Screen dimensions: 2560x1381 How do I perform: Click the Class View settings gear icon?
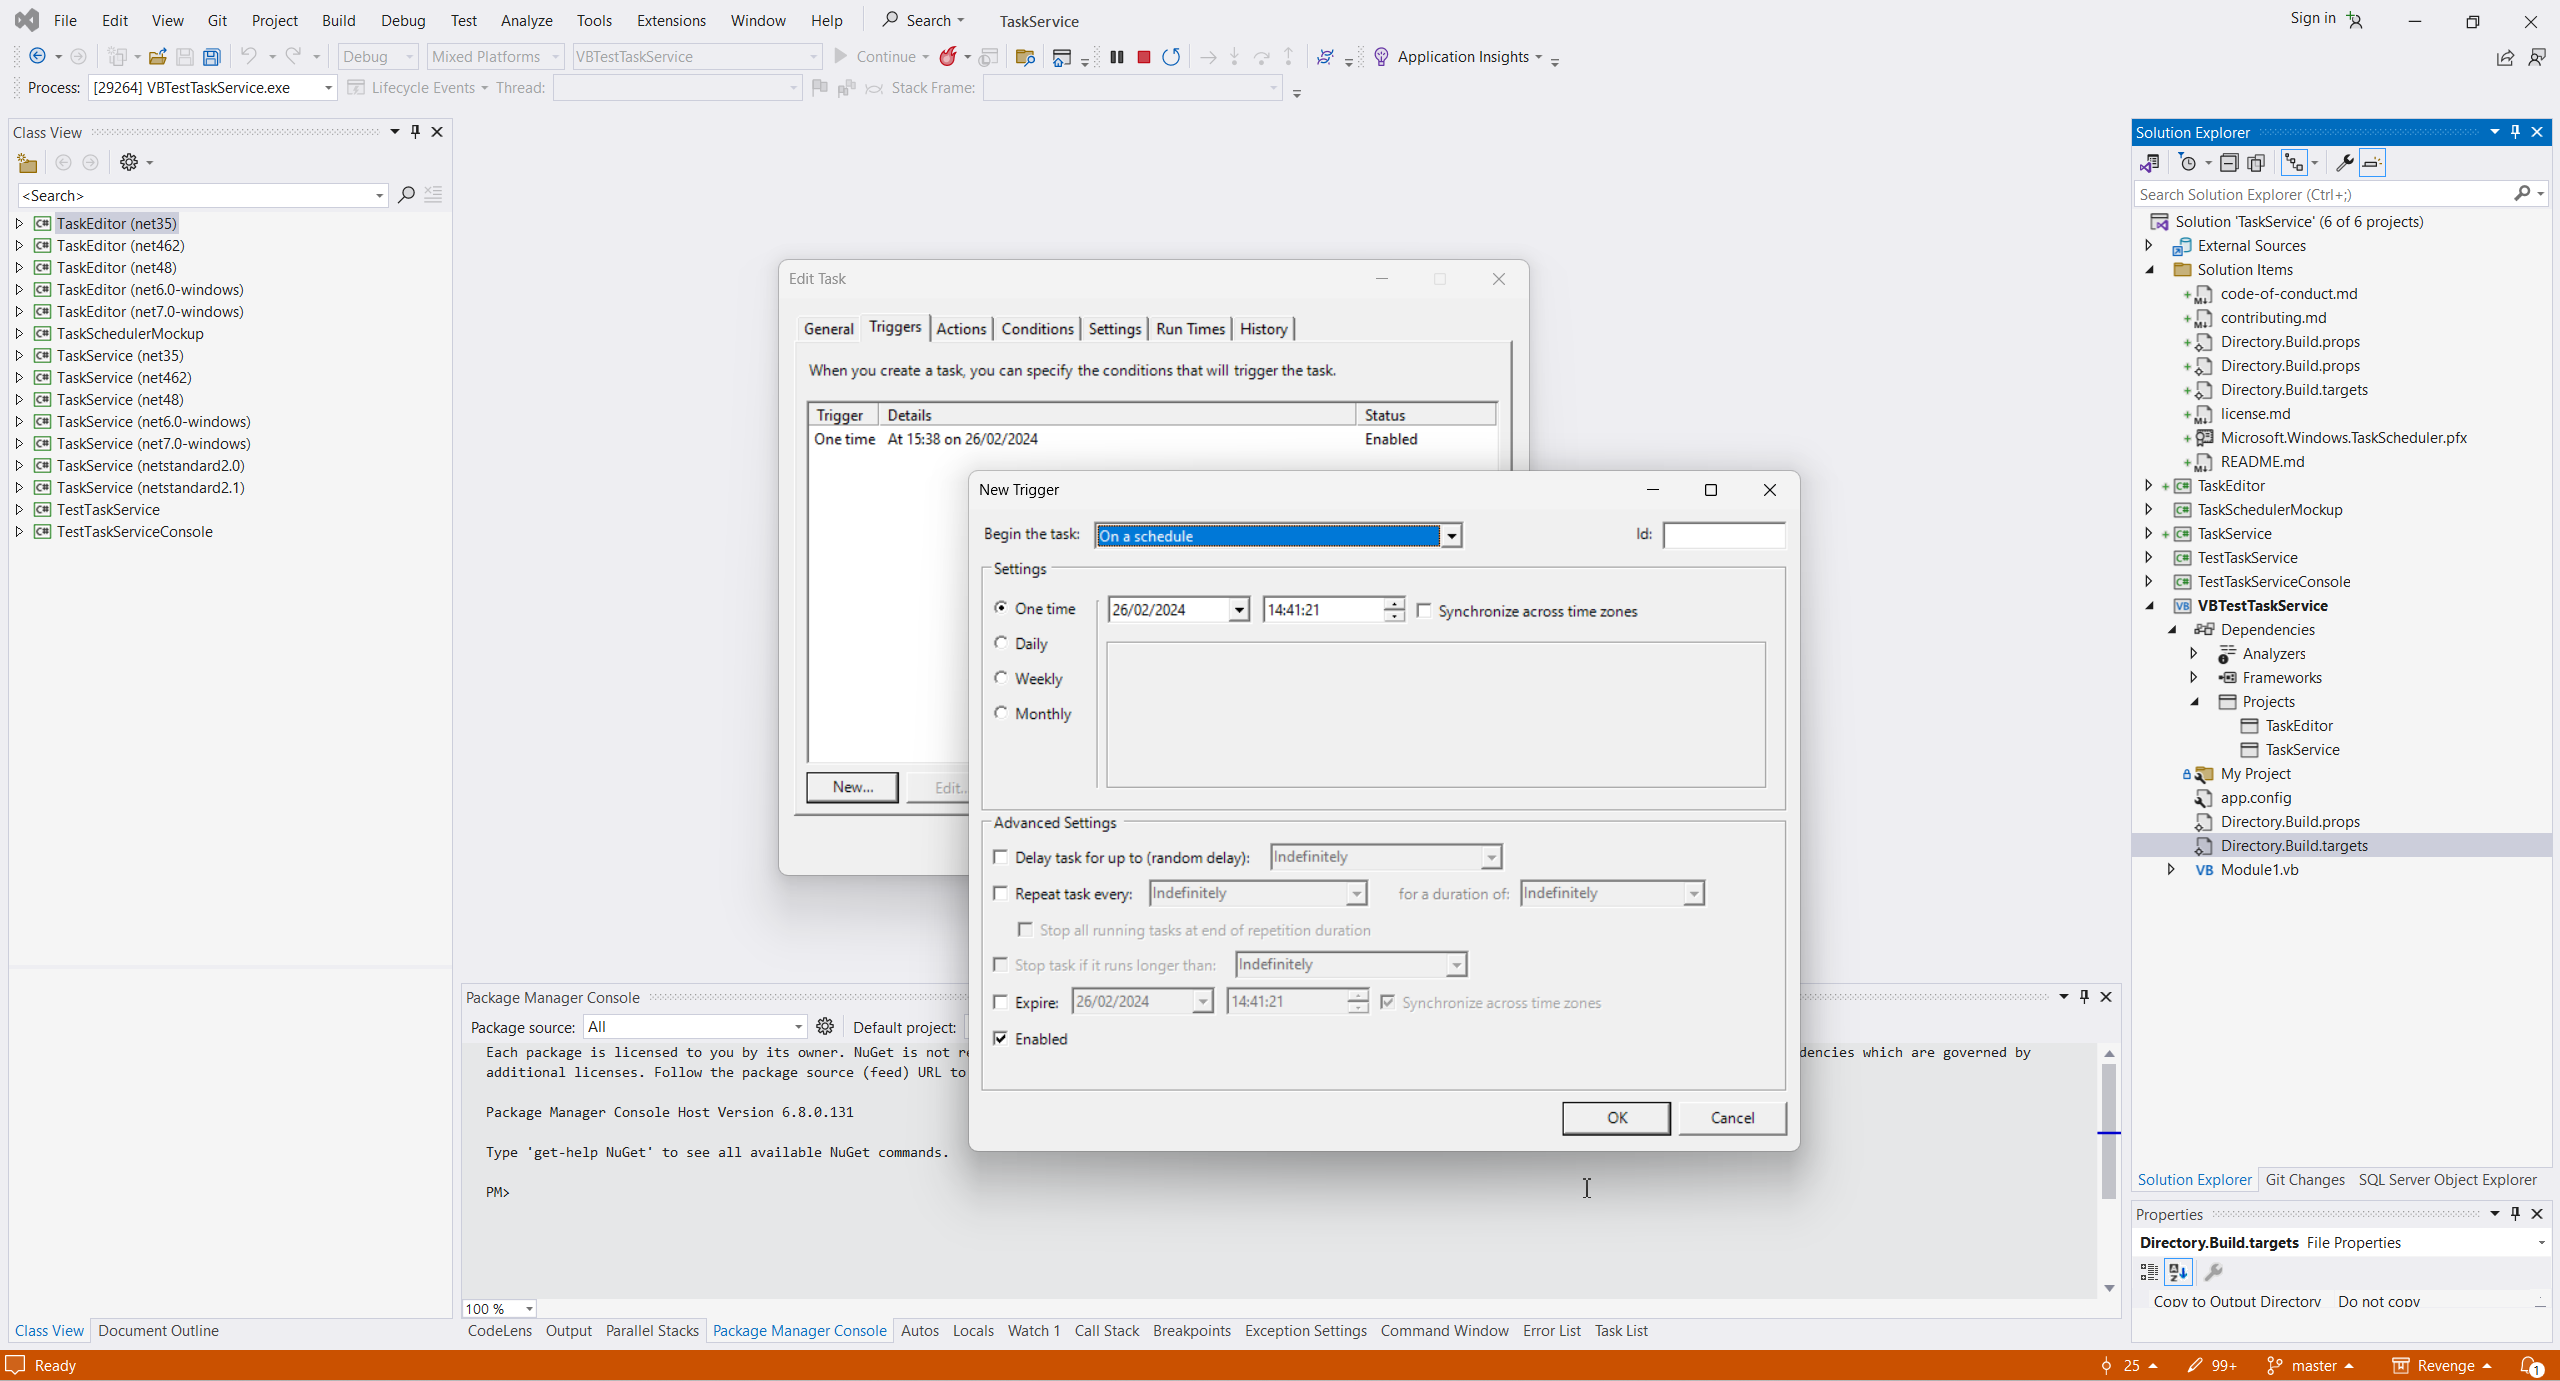[x=129, y=162]
